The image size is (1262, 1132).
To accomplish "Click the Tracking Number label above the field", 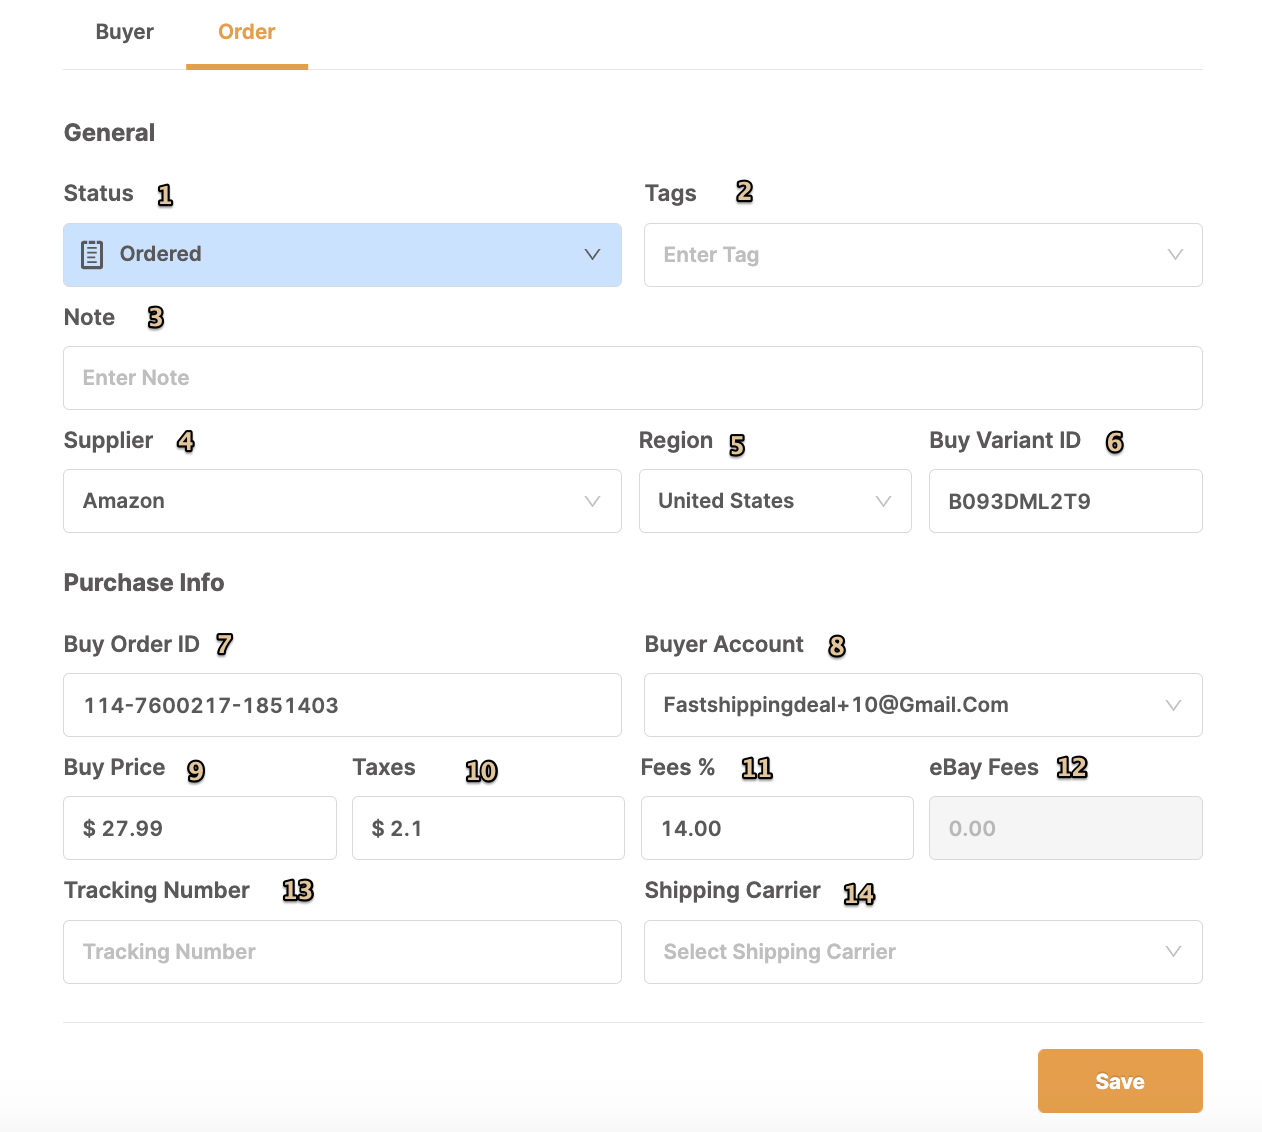I will pos(157,890).
